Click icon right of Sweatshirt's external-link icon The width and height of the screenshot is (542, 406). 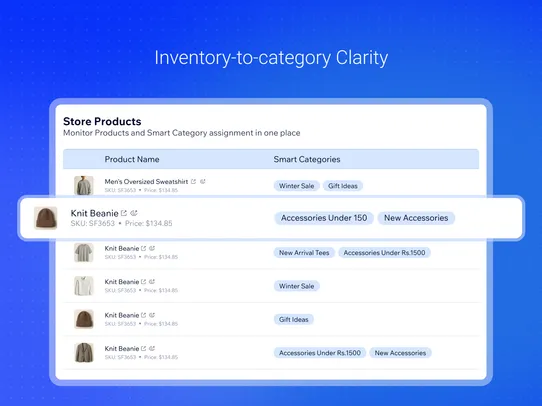pos(203,181)
